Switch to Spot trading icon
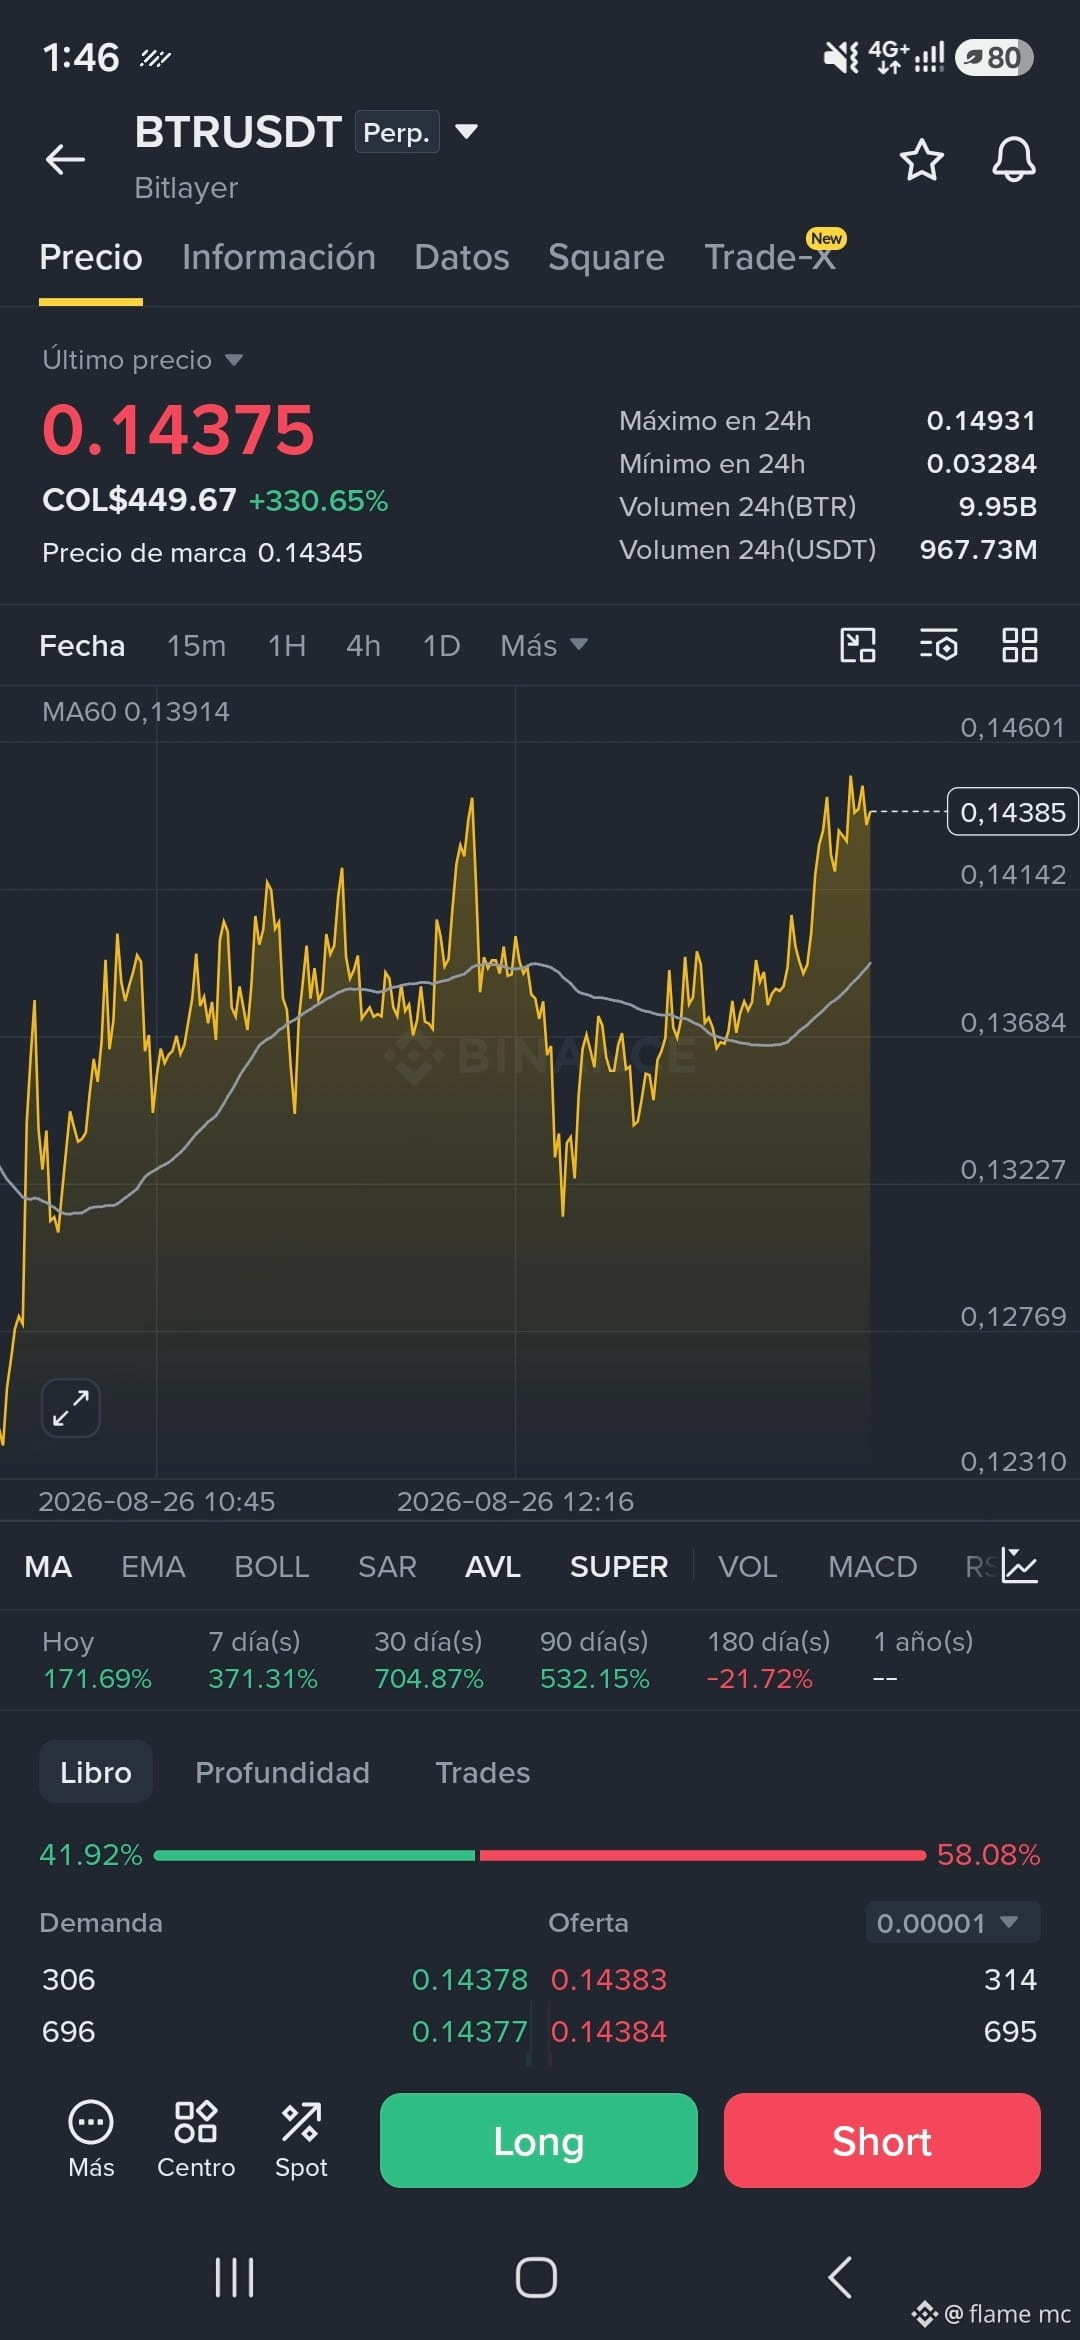This screenshot has width=1080, height=2340. (x=301, y=2139)
